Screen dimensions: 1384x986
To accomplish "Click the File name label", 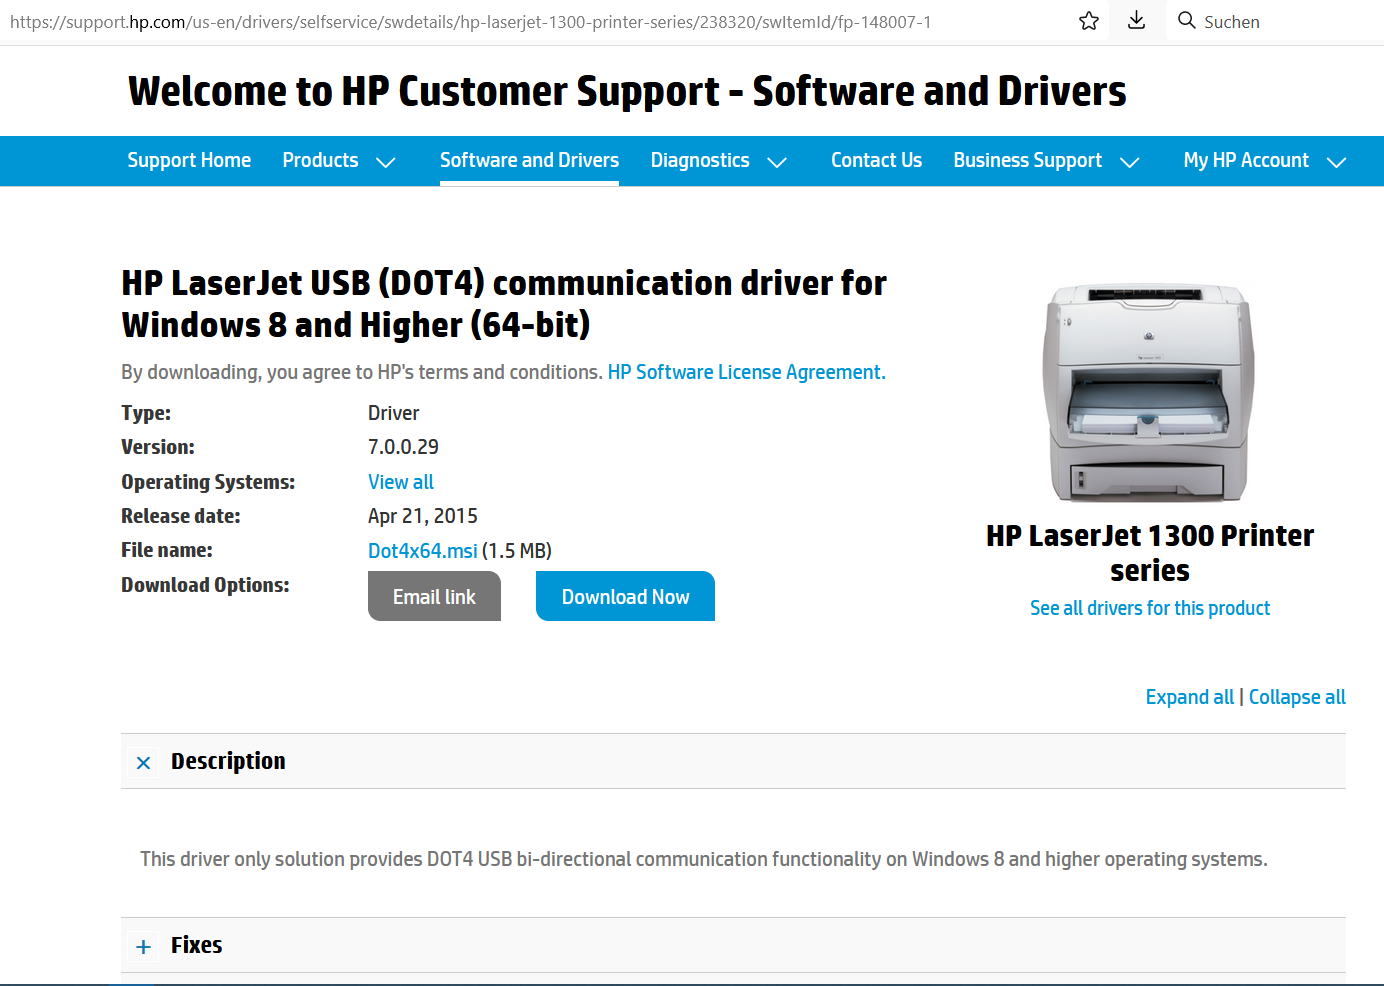I will click(167, 550).
